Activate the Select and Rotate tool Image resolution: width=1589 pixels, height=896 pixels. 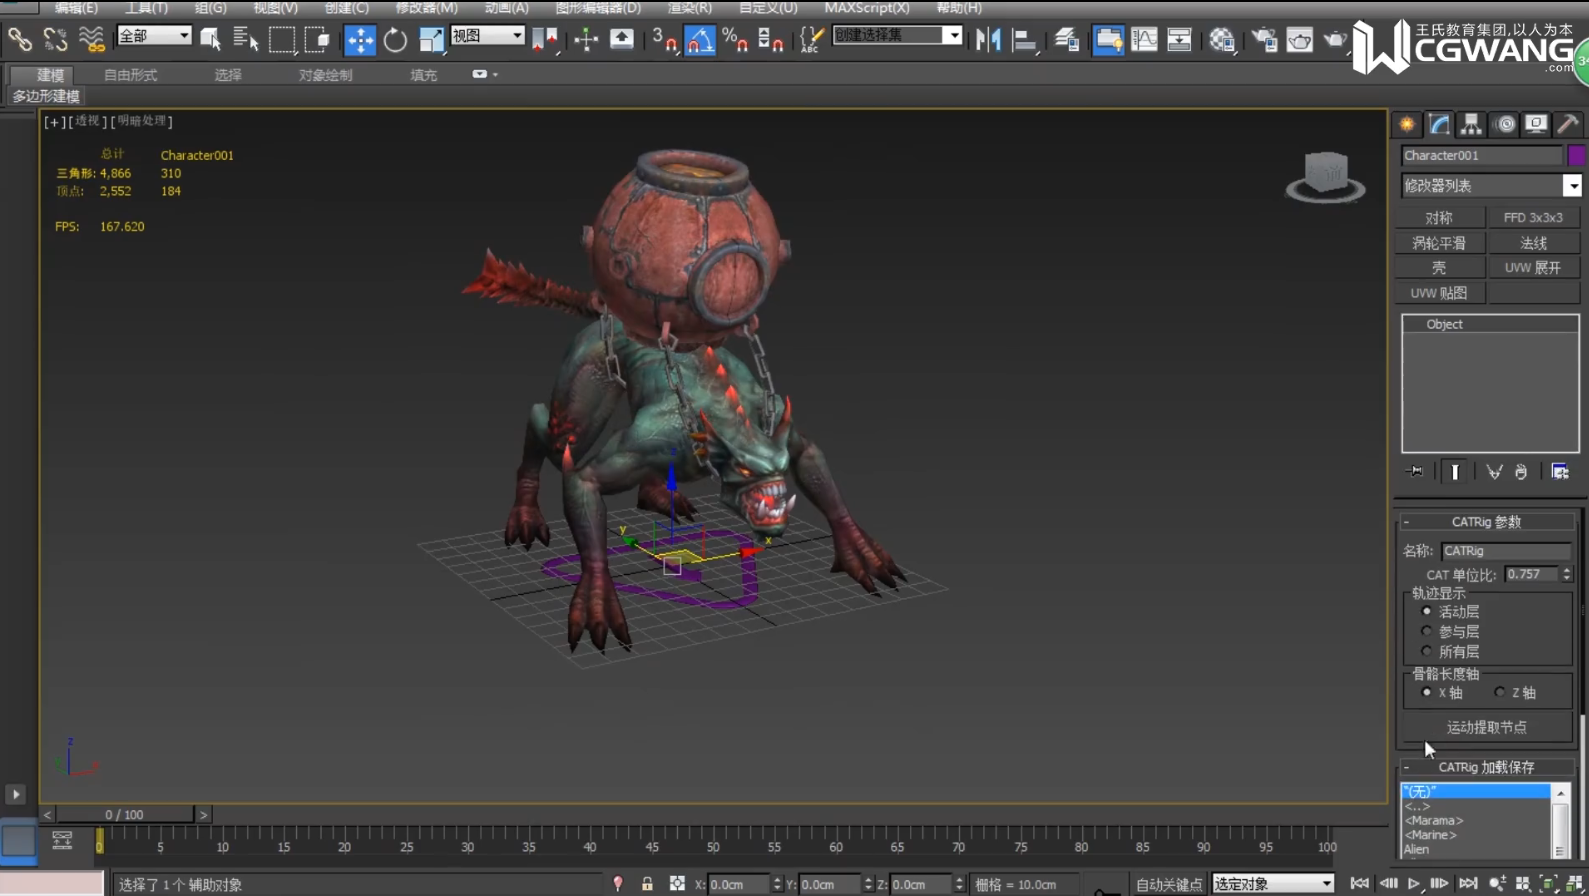395,39
